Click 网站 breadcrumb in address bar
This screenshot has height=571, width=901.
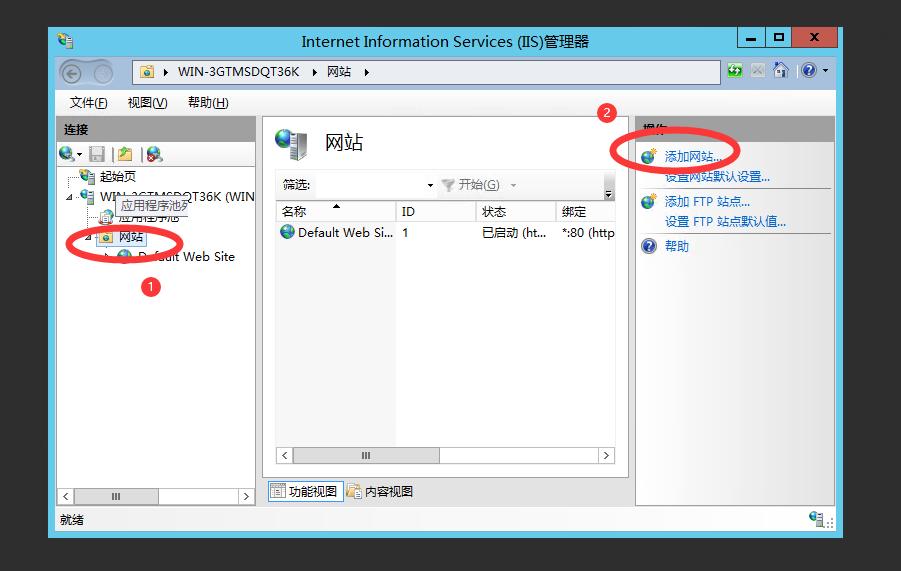339,72
